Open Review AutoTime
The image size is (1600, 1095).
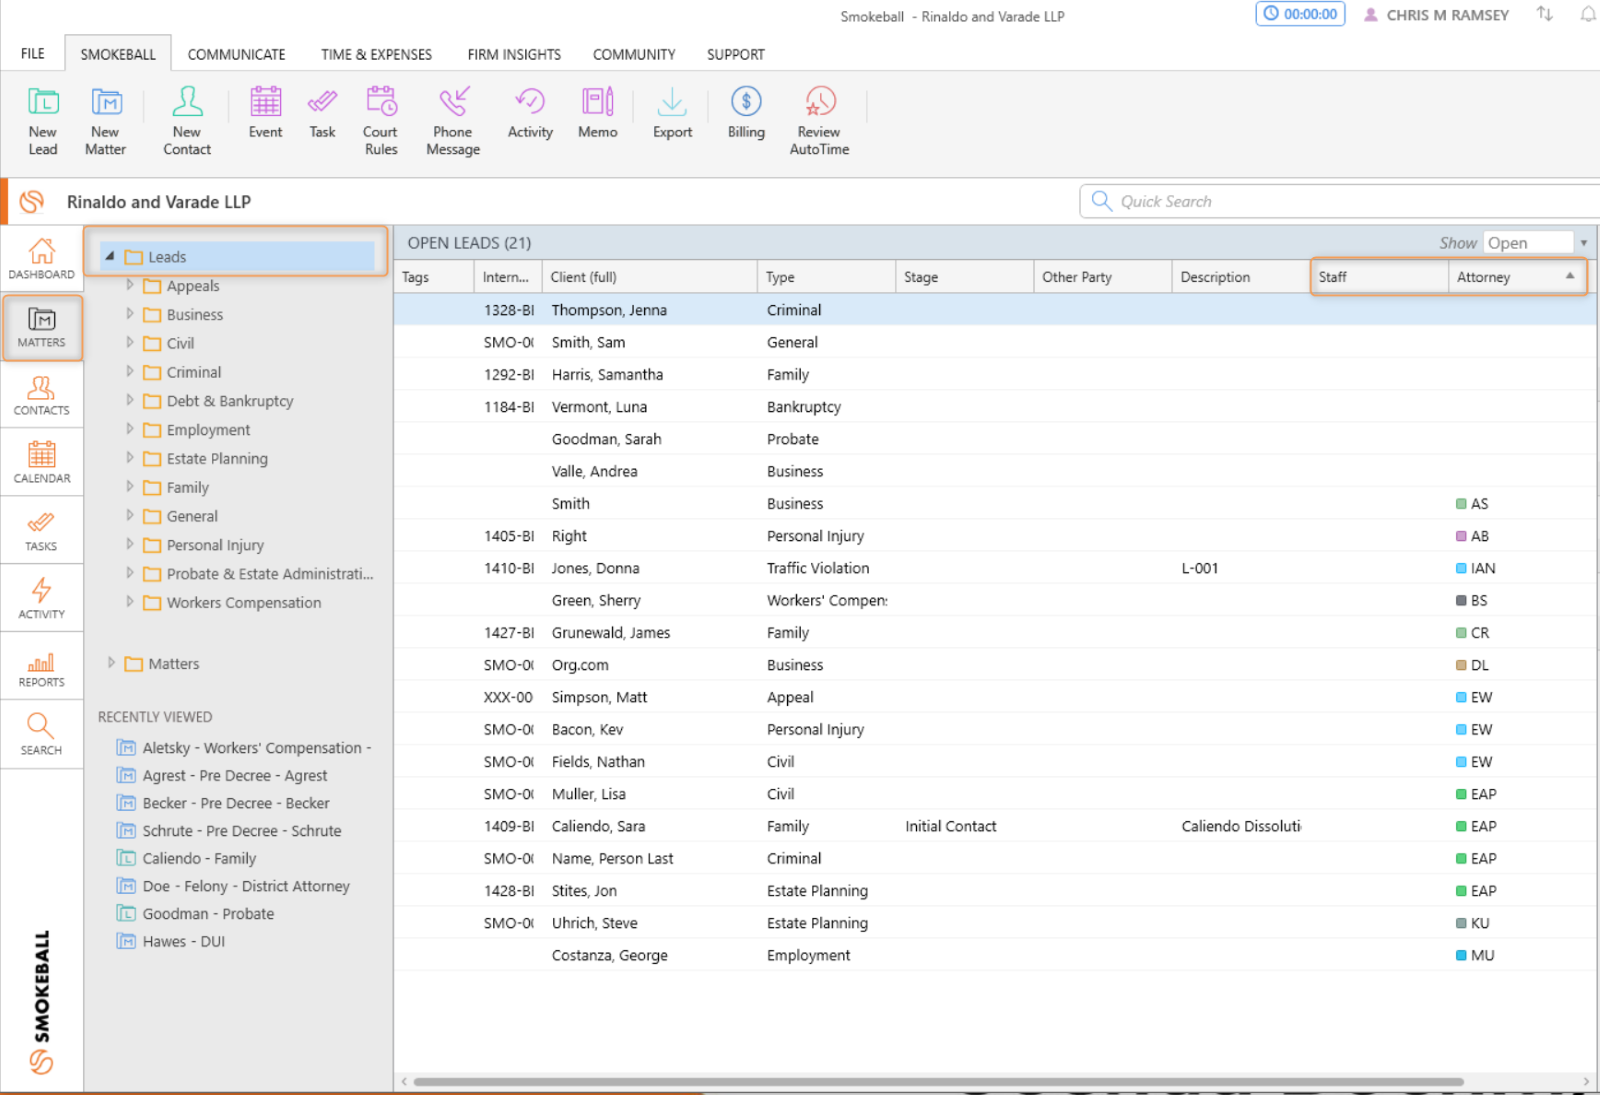click(820, 121)
